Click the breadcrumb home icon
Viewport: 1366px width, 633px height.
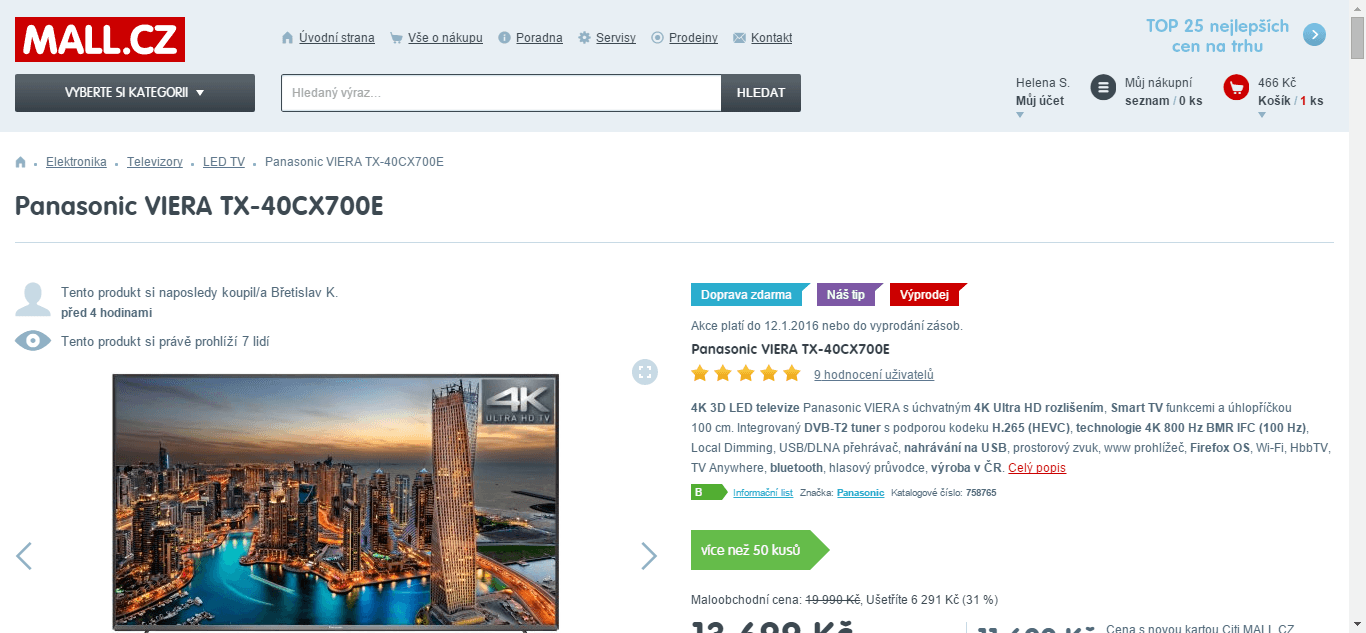(20, 162)
